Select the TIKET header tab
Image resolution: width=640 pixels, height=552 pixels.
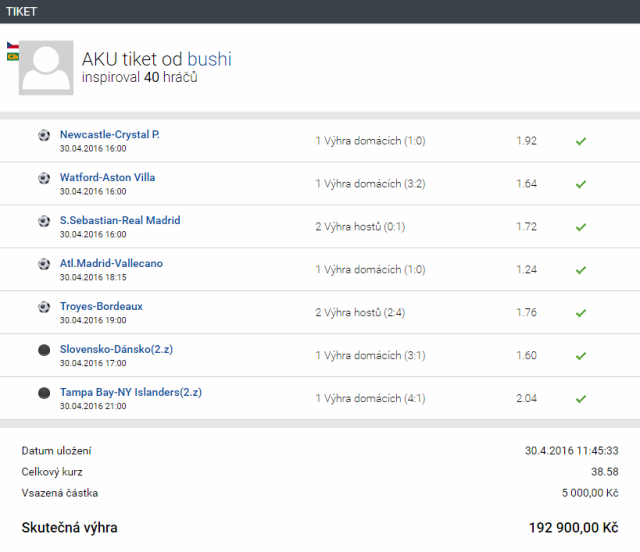[22, 11]
